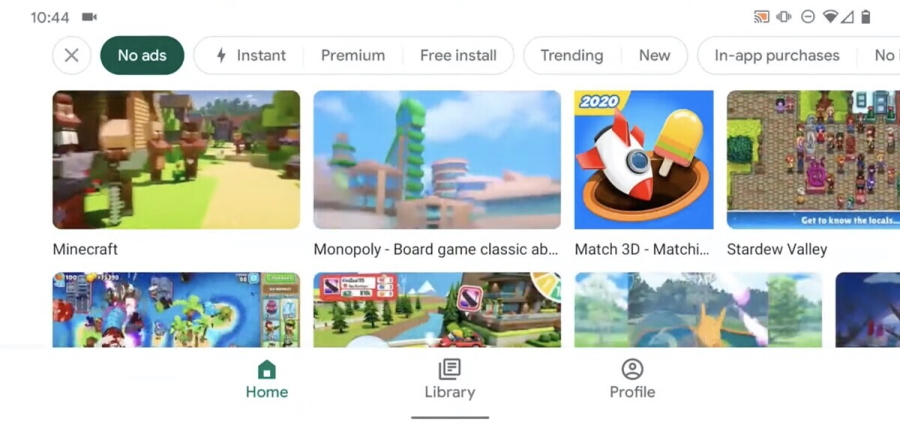Enable the Premium filter chip
Image resolution: width=900 pixels, height=425 pixels.
353,56
